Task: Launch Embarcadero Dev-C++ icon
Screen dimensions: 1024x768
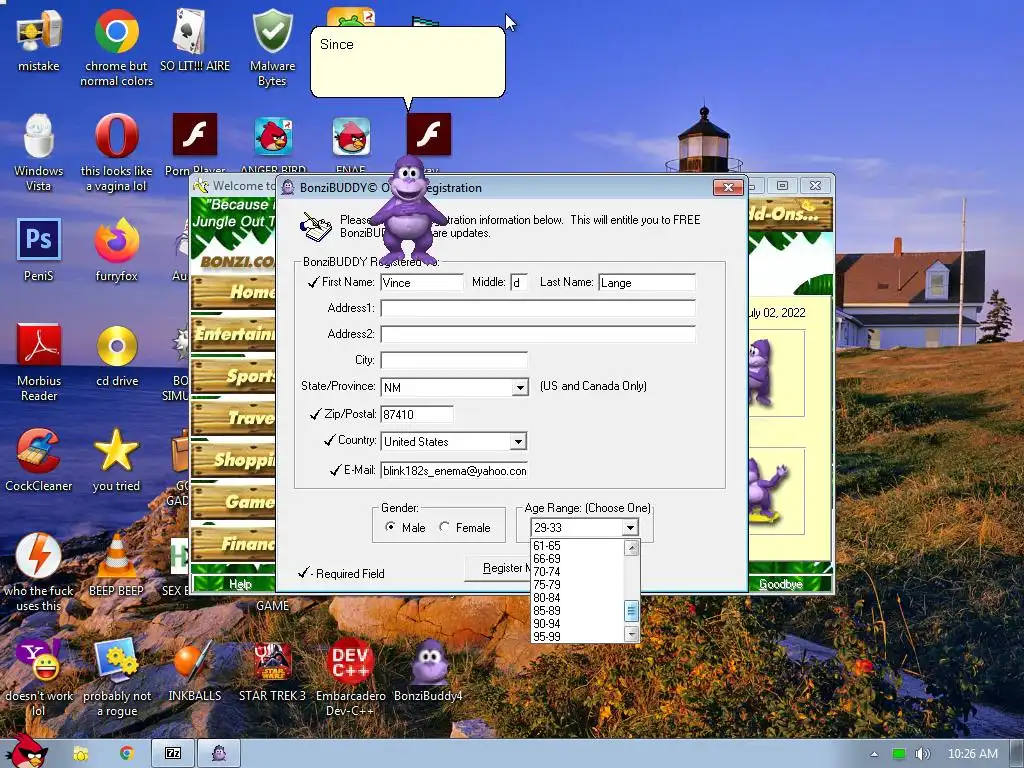Action: (x=351, y=677)
